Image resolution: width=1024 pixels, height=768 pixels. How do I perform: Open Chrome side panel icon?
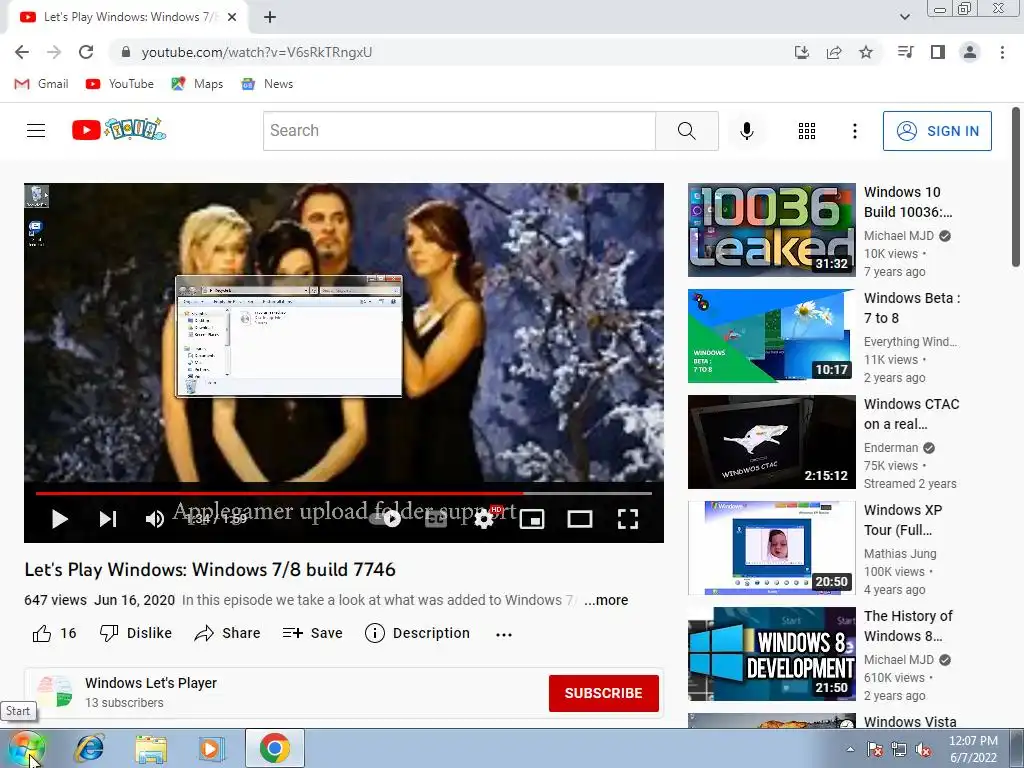[x=938, y=52]
